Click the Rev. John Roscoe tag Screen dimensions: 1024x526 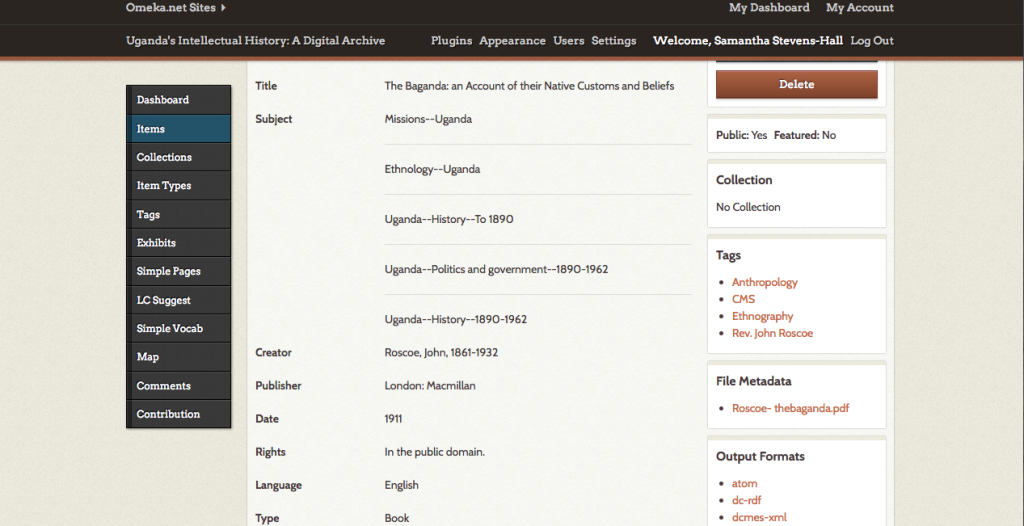[x=772, y=333]
